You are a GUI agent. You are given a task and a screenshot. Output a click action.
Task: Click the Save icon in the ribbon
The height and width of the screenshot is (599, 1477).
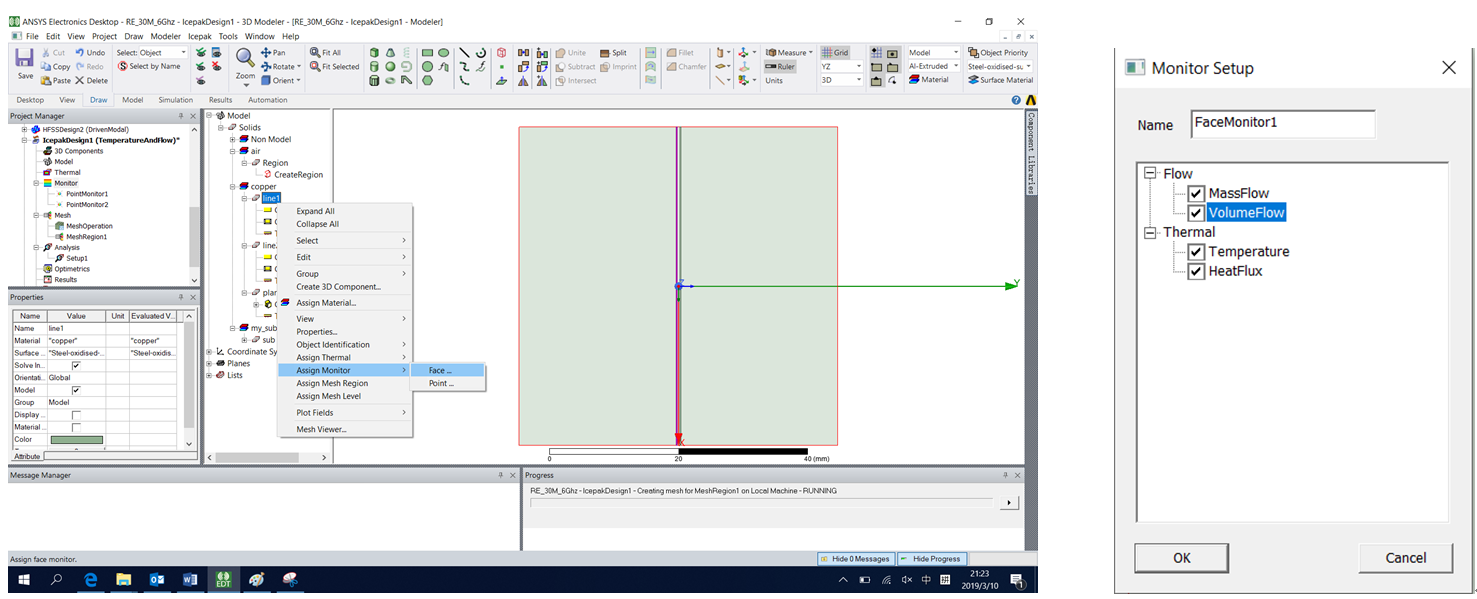pyautogui.click(x=25, y=59)
